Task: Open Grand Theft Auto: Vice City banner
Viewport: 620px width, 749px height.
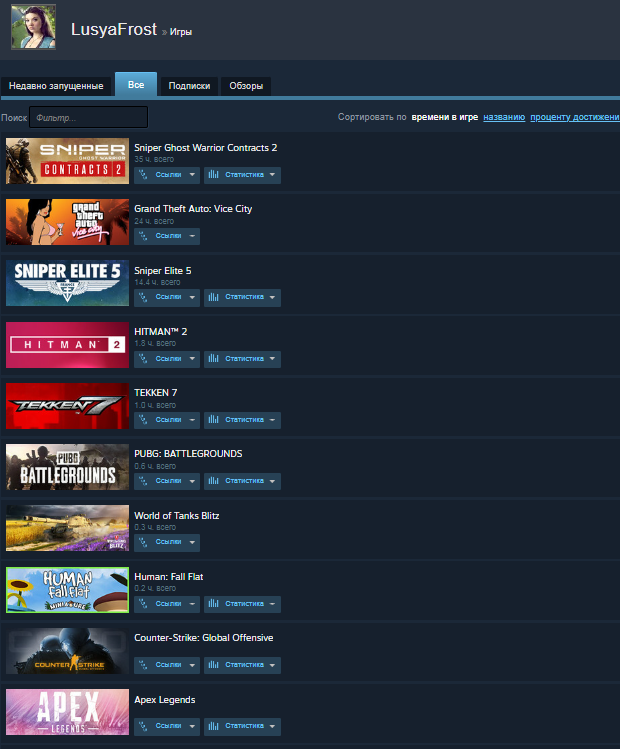Action: pos(67,222)
